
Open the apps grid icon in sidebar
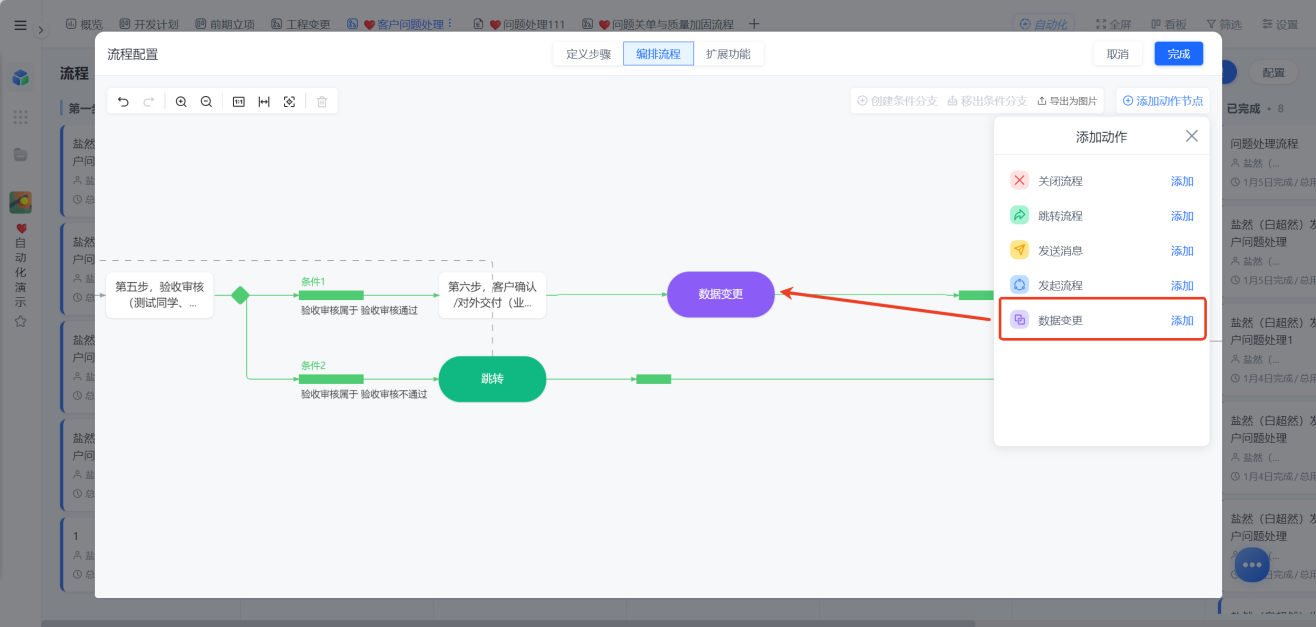[x=20, y=117]
